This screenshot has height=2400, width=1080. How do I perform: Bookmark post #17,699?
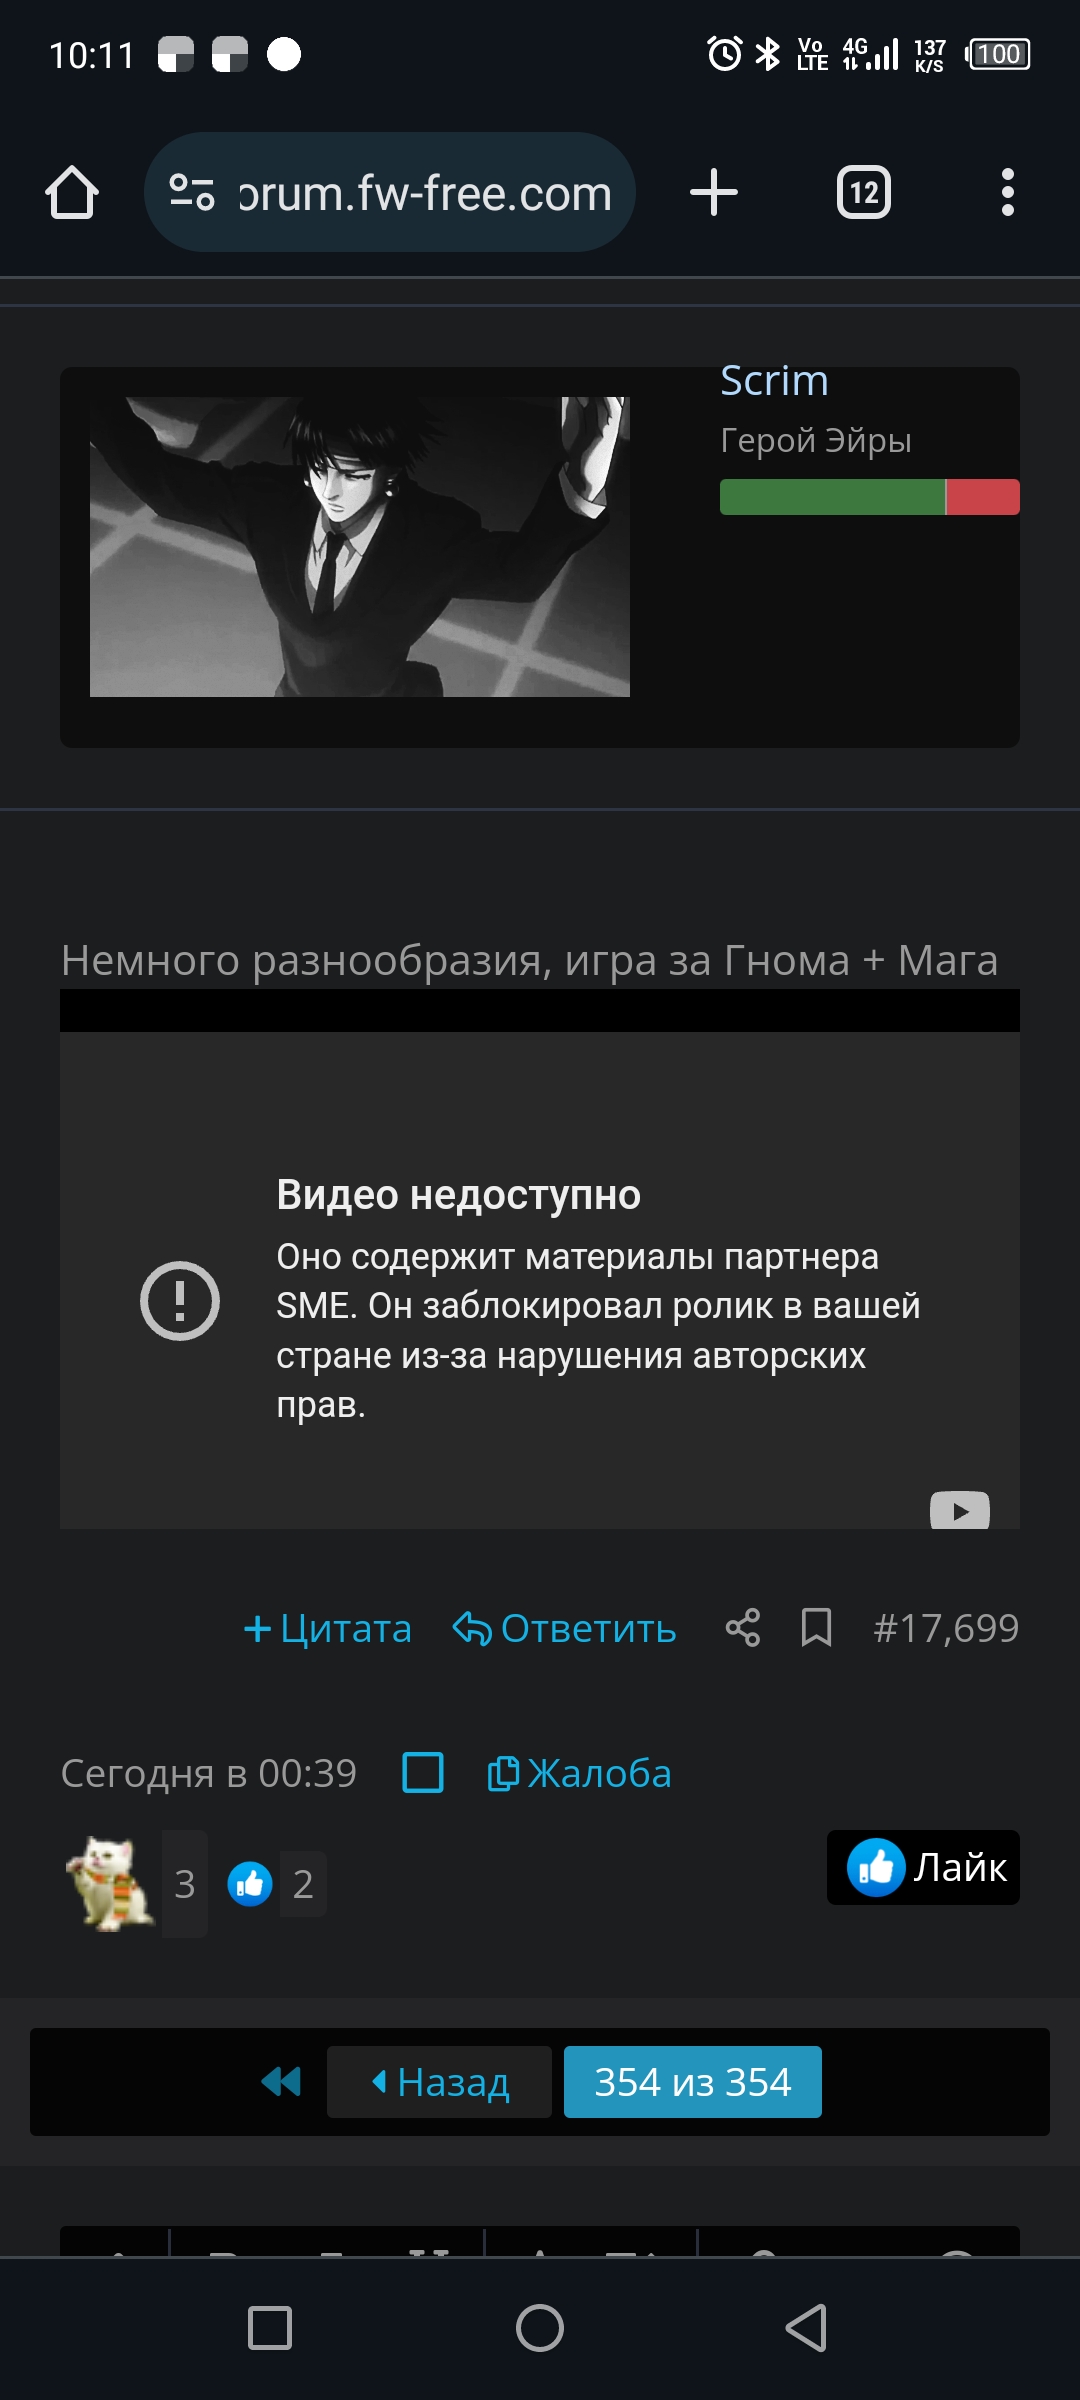tap(817, 1628)
